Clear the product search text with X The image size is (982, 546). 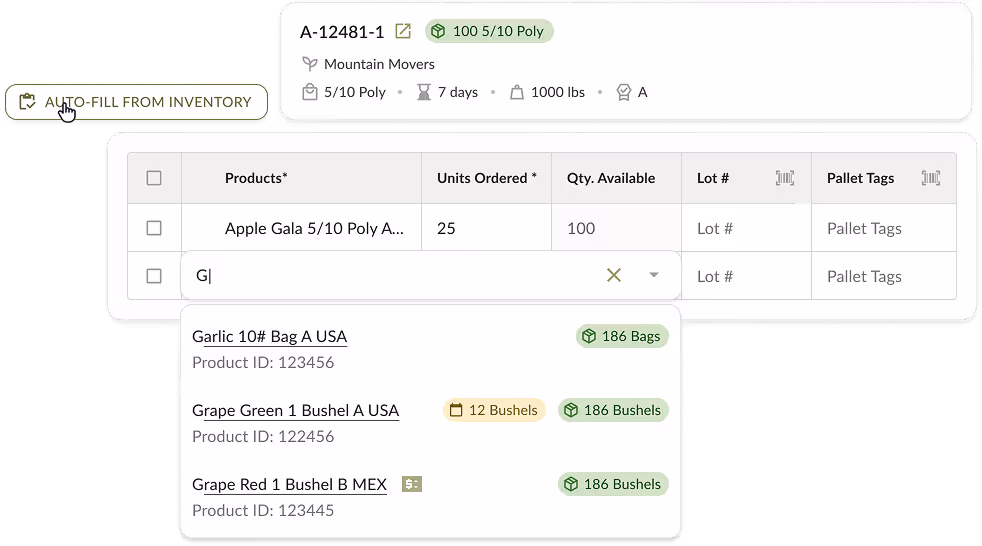[x=614, y=275]
